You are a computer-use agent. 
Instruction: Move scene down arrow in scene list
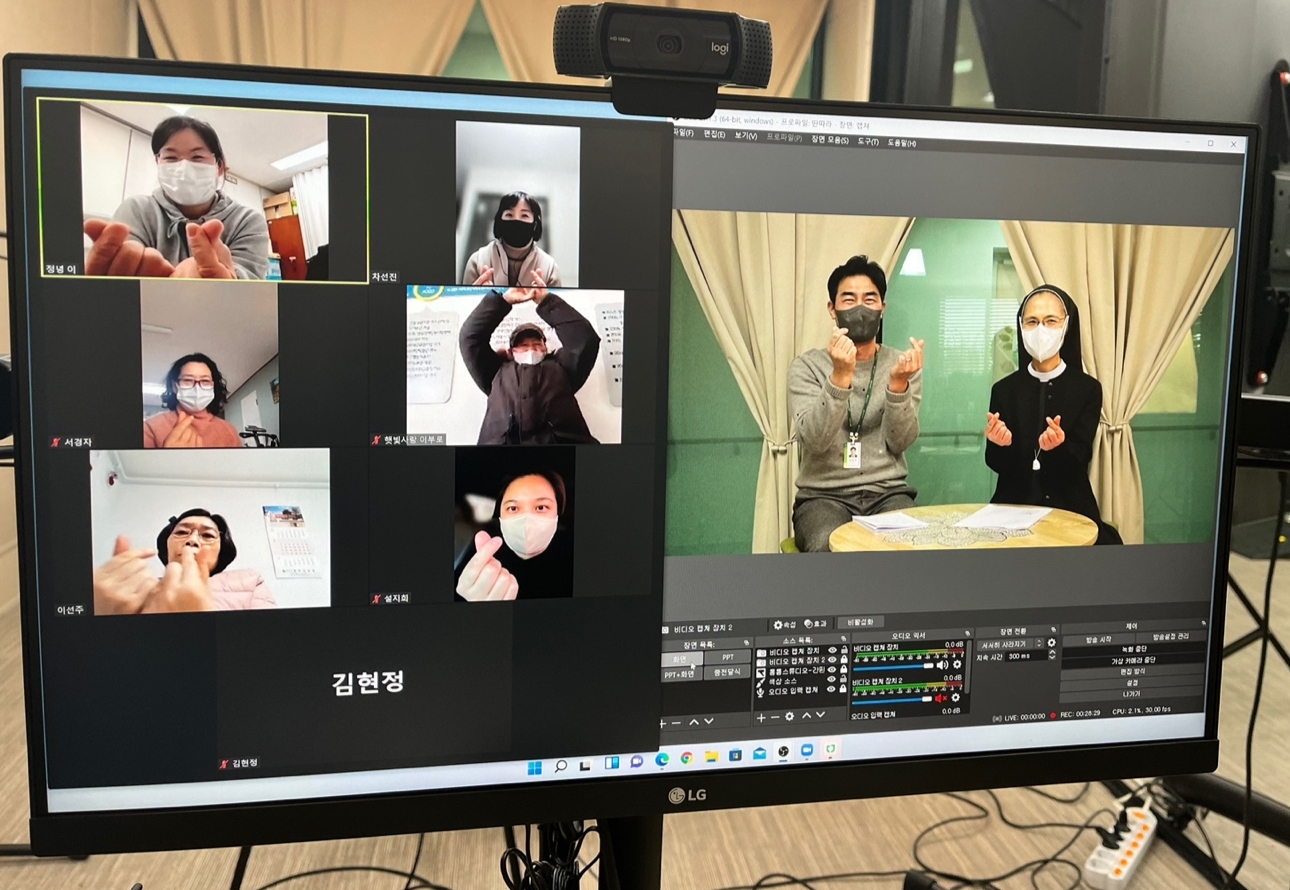point(708,721)
